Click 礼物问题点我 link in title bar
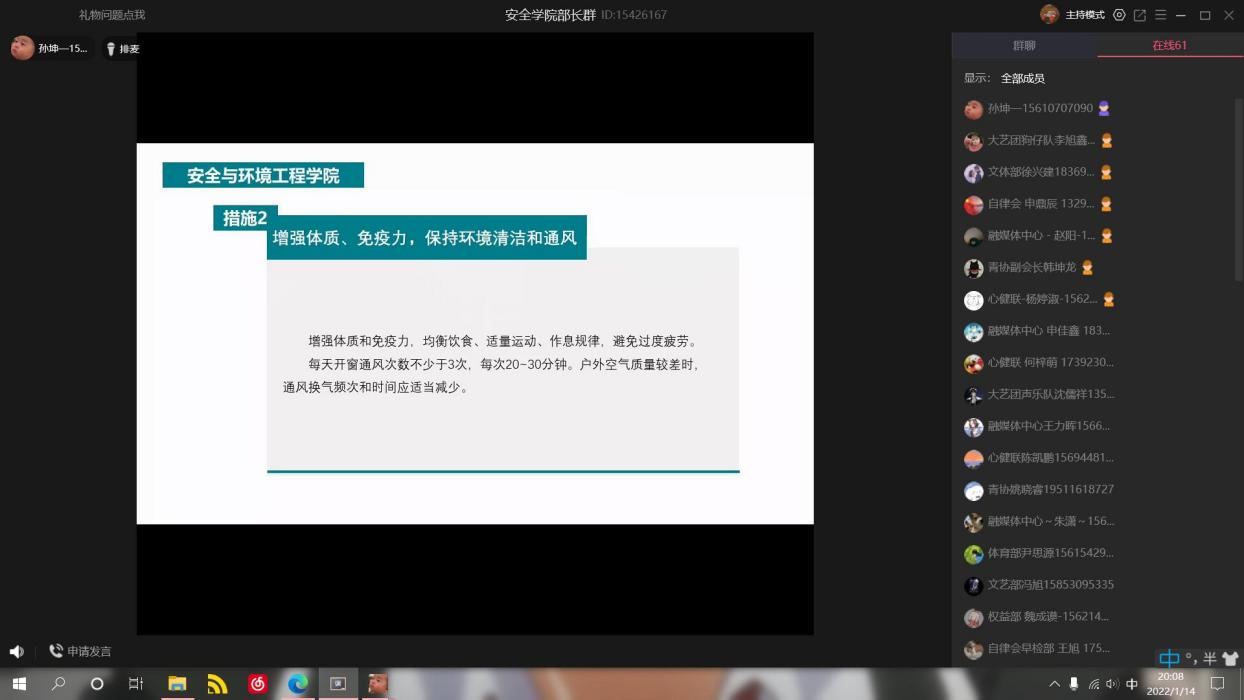Screen dimensions: 1244x700 point(112,15)
